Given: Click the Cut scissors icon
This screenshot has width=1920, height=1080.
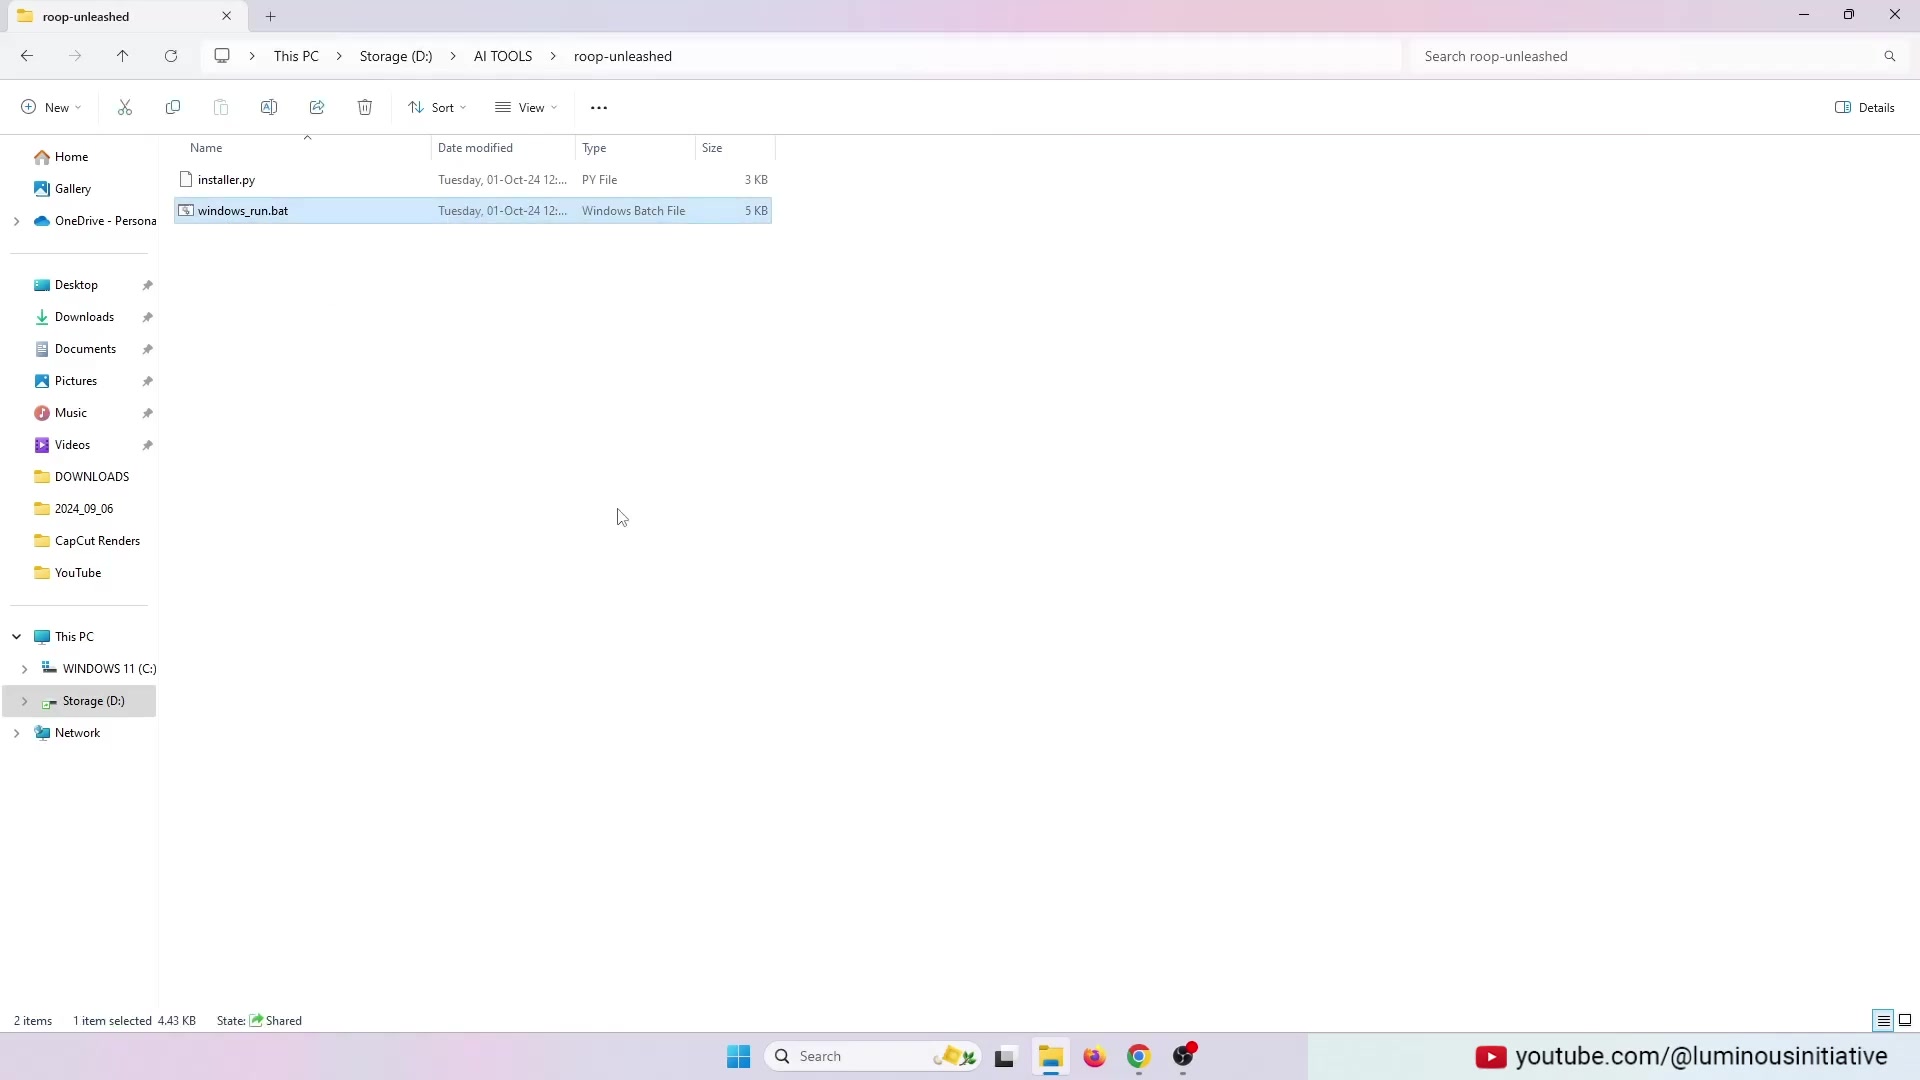Looking at the screenshot, I should point(125,107).
